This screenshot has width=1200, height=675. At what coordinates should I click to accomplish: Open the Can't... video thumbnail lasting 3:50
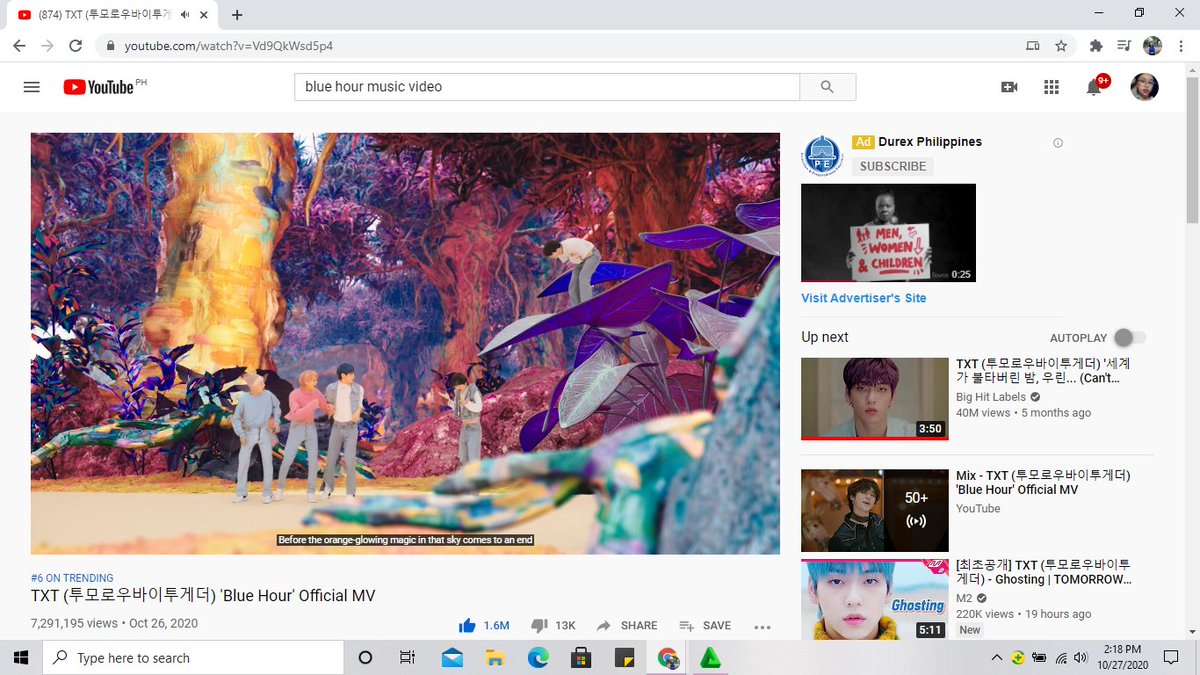pyautogui.click(x=875, y=399)
